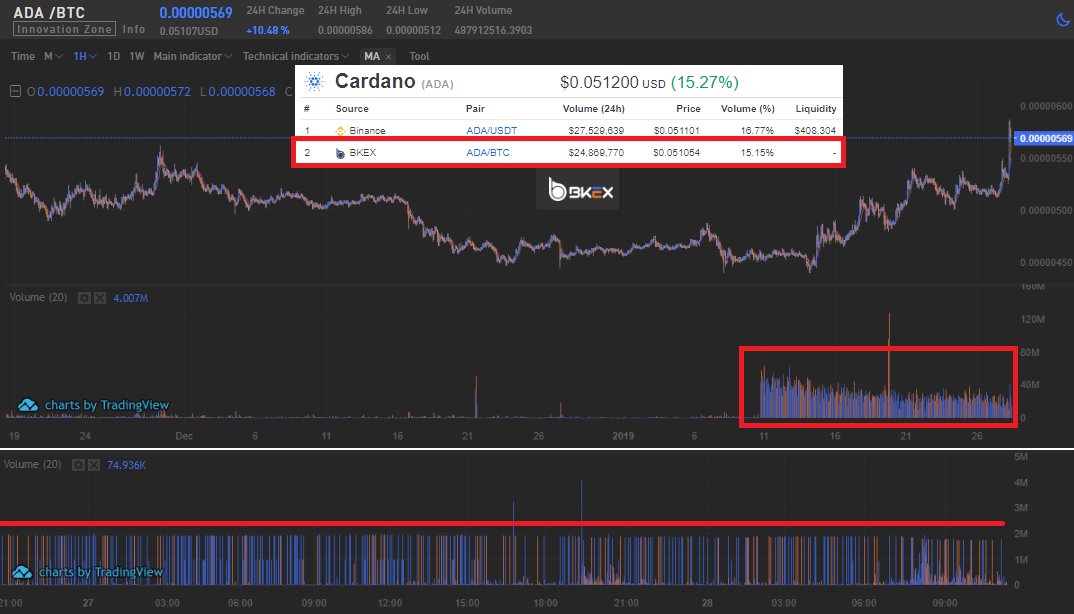Click the 2019 date label on time axis

[x=623, y=436]
